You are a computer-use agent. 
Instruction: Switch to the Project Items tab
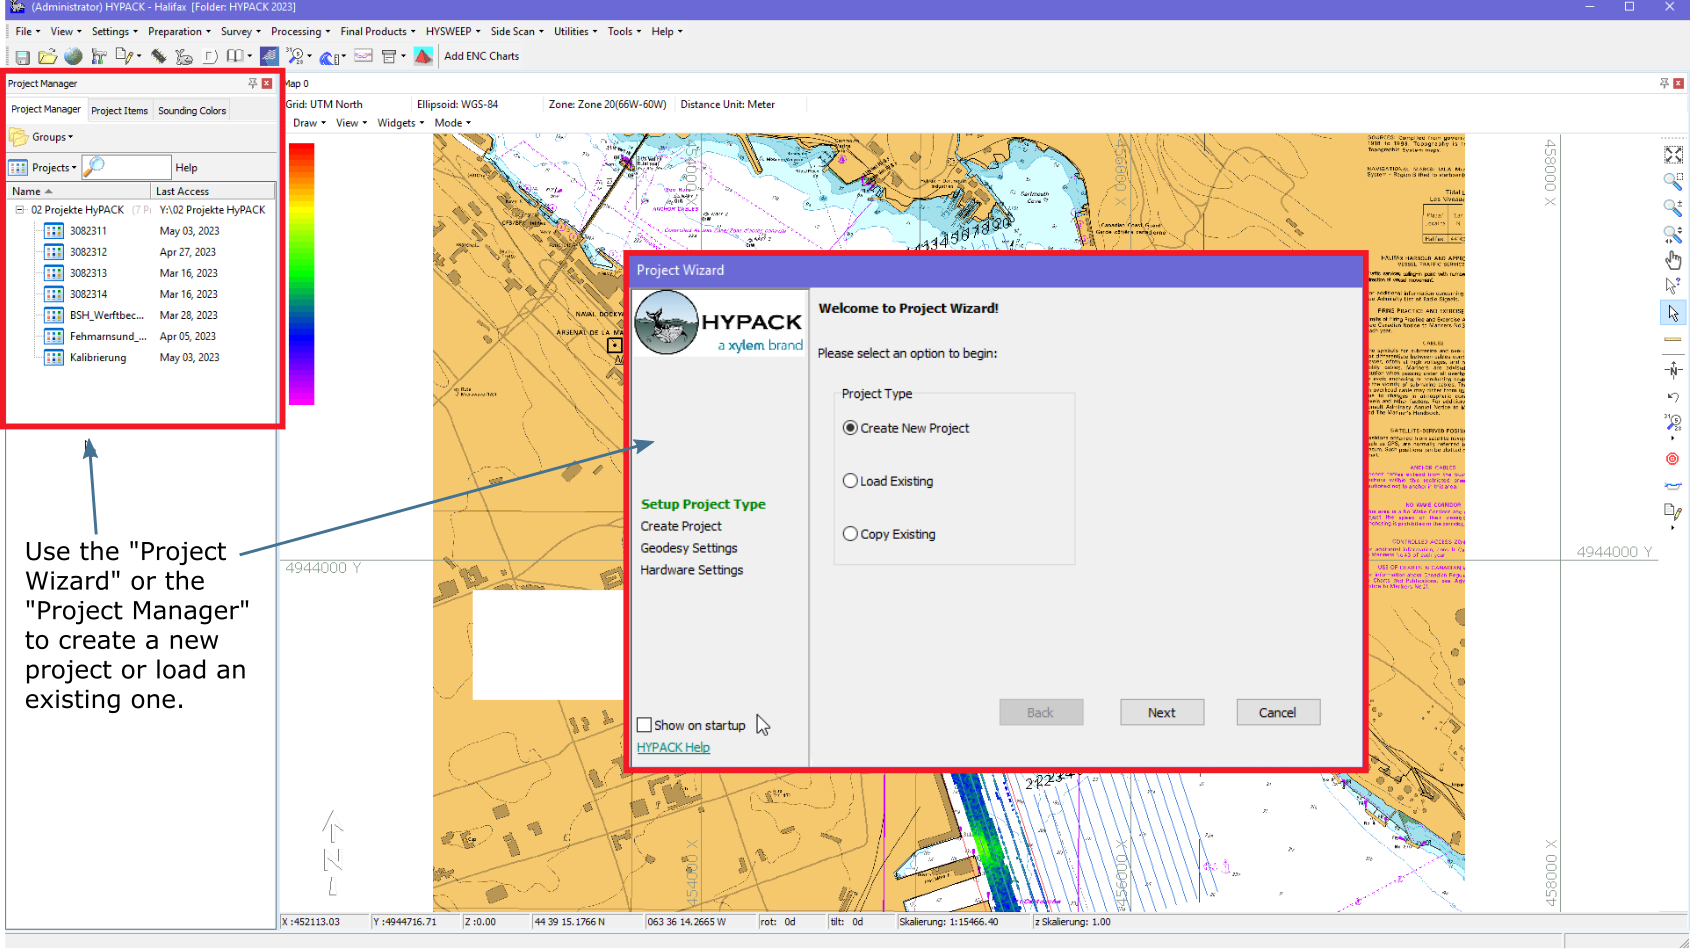pos(119,111)
